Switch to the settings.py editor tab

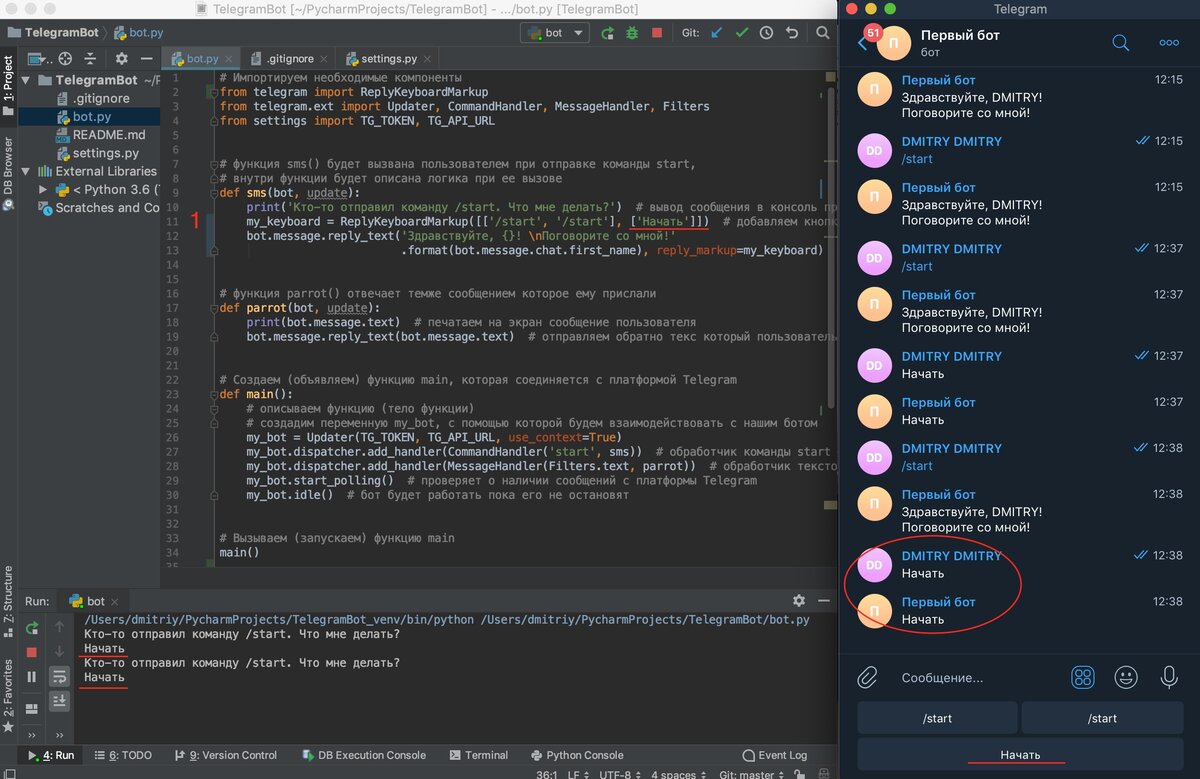(387, 59)
